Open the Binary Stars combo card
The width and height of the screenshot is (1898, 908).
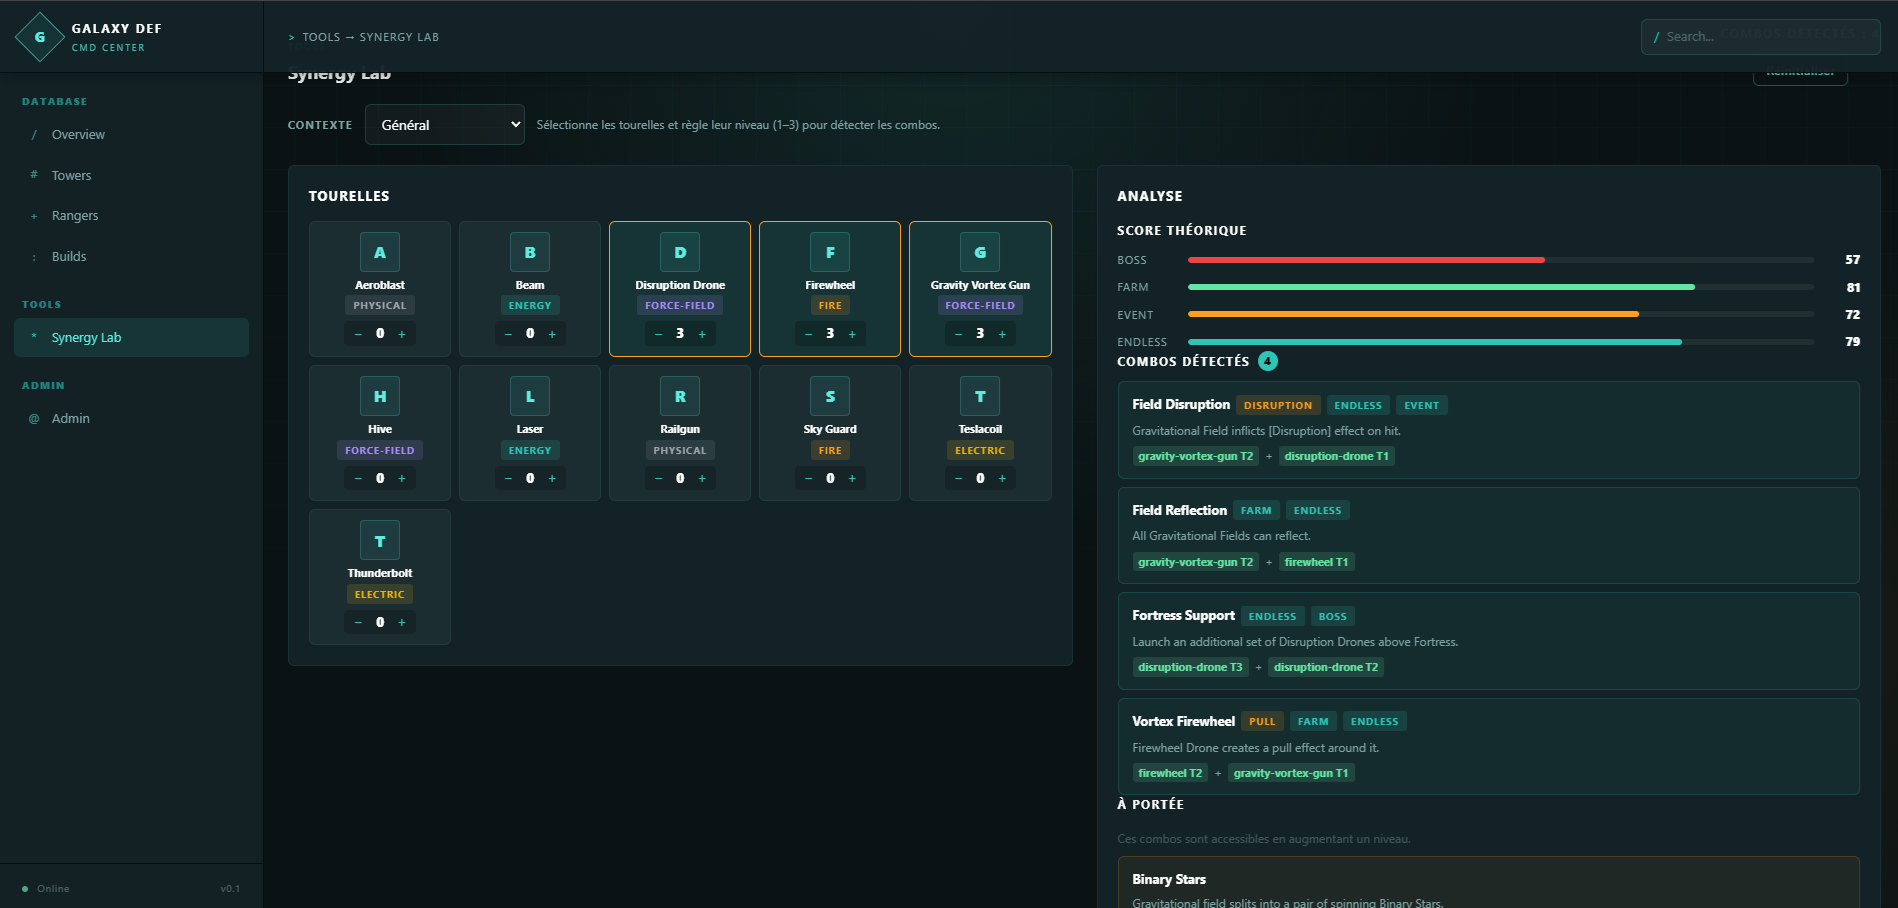[1488, 882]
